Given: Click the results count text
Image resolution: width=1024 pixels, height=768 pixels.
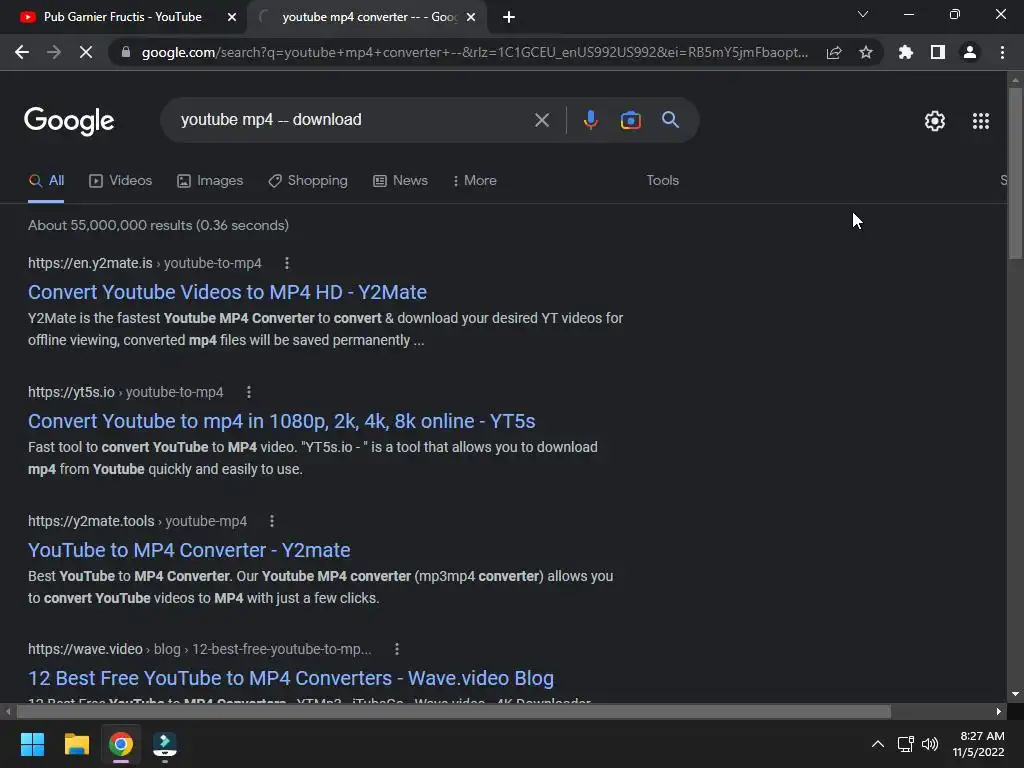Looking at the screenshot, I should coord(158,225).
